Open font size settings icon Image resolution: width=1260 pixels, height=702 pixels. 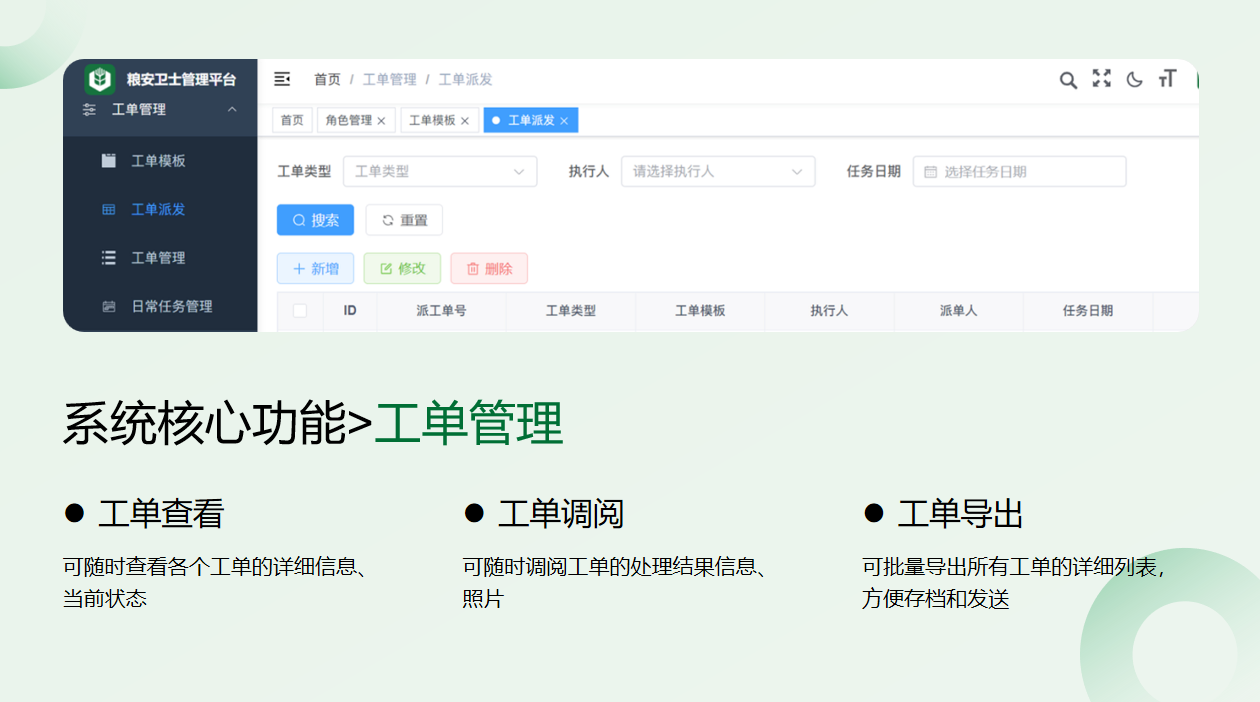click(x=1167, y=79)
